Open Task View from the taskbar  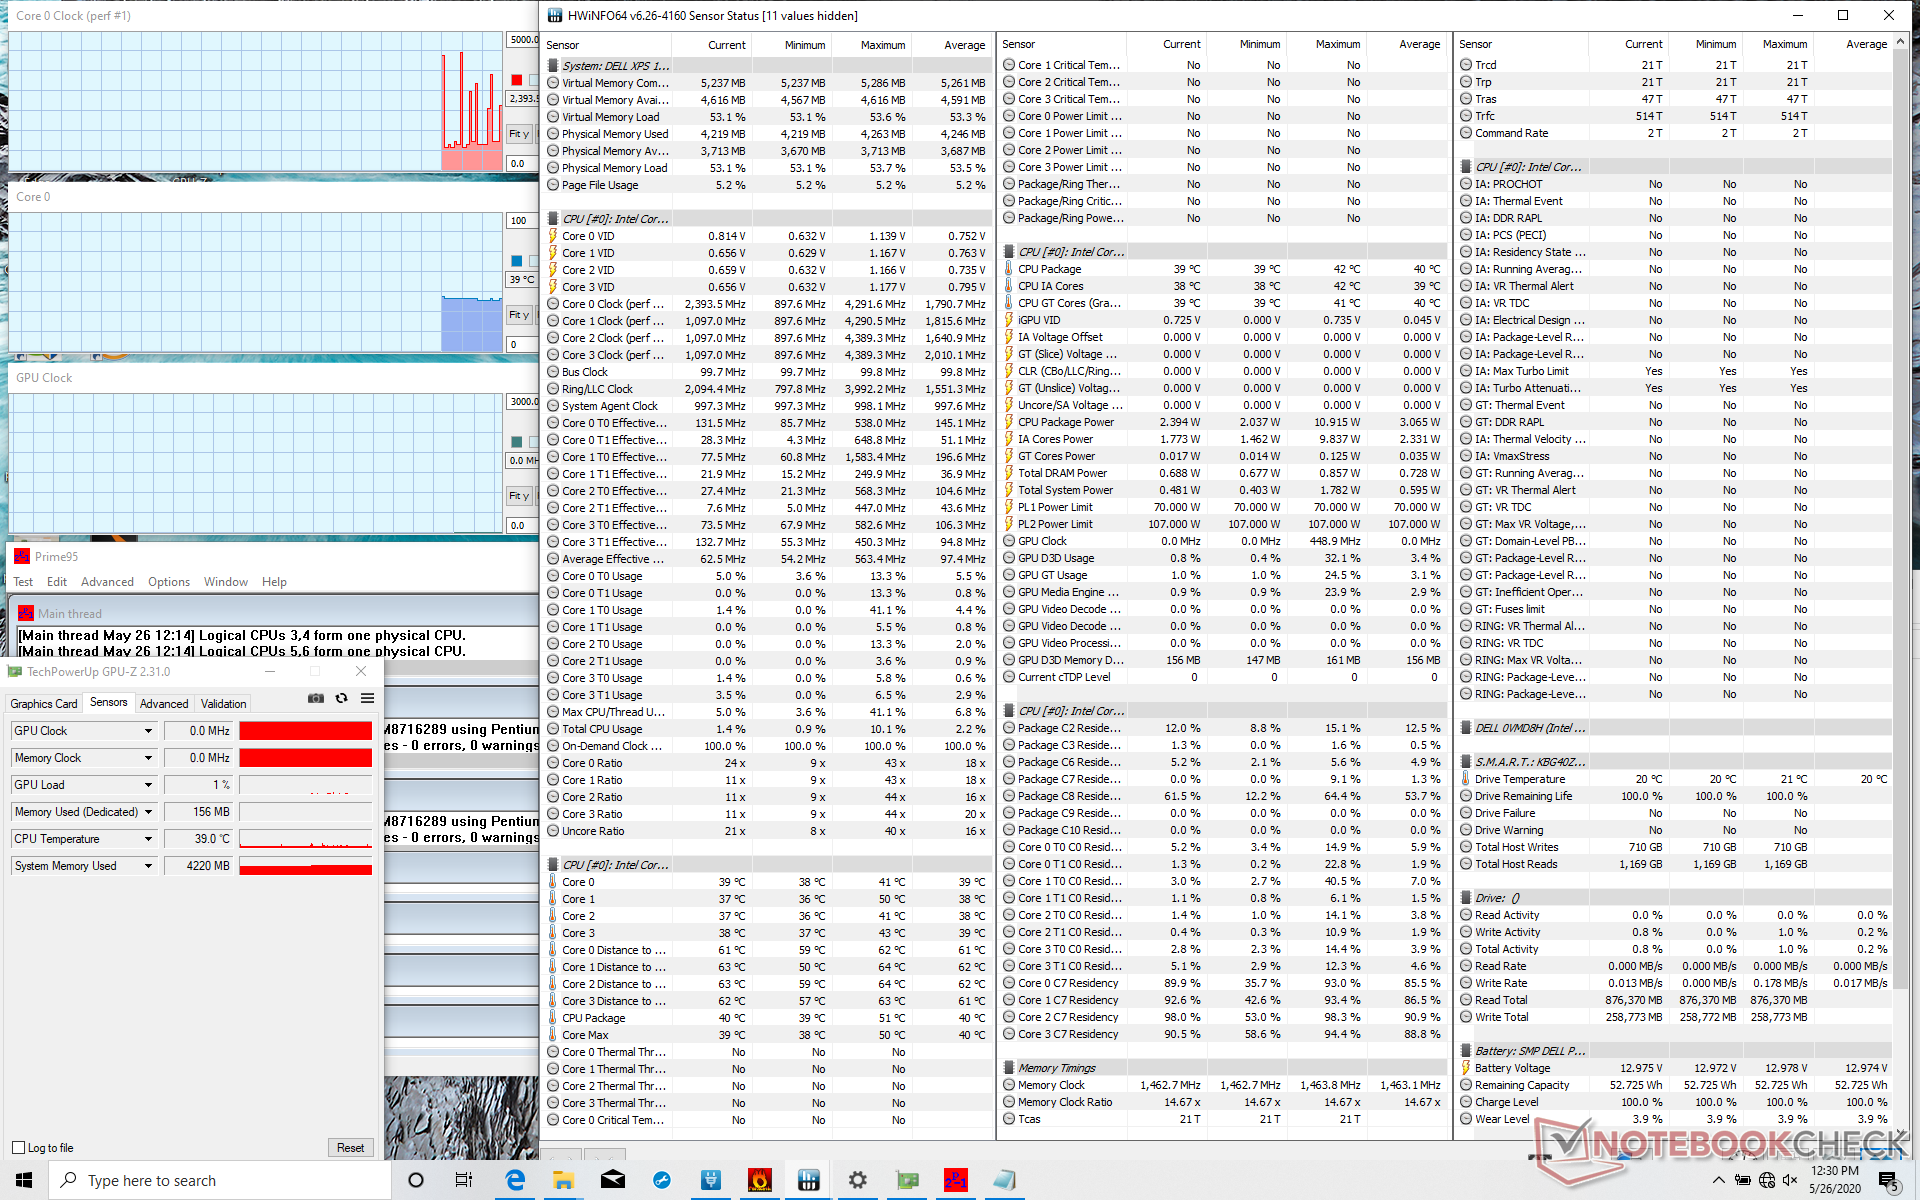464,1180
